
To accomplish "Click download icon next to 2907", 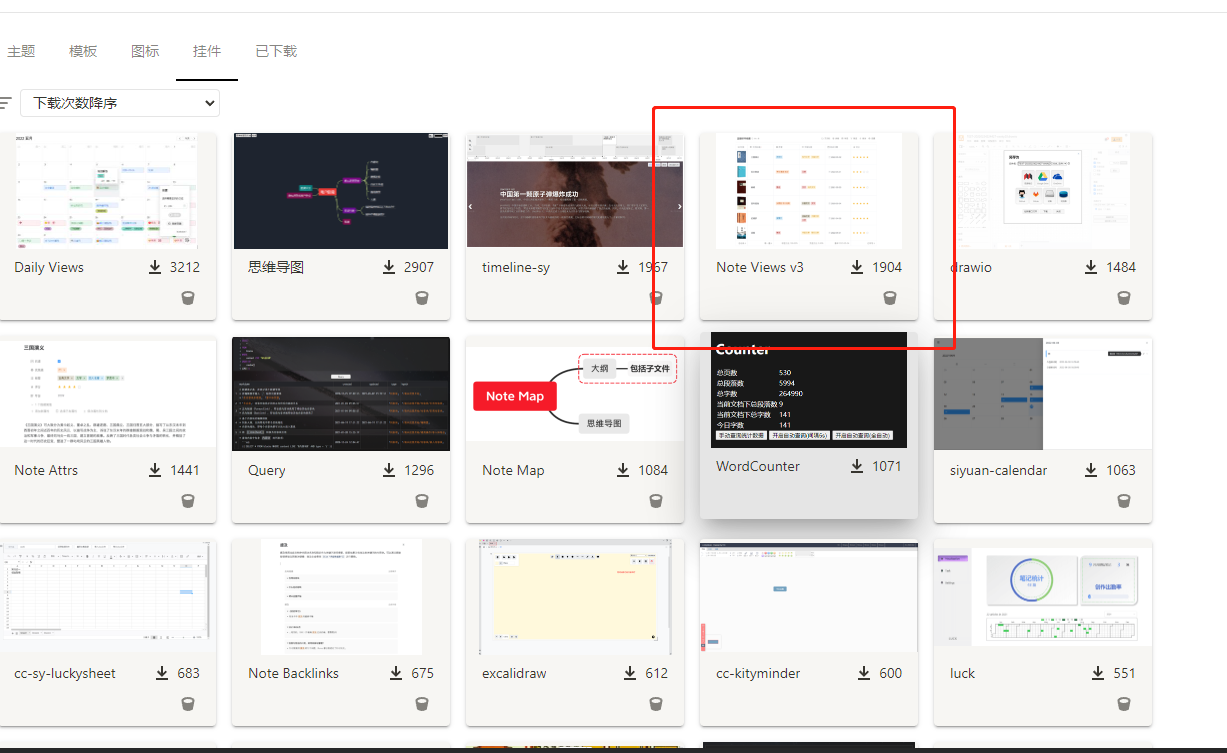I will pos(389,267).
